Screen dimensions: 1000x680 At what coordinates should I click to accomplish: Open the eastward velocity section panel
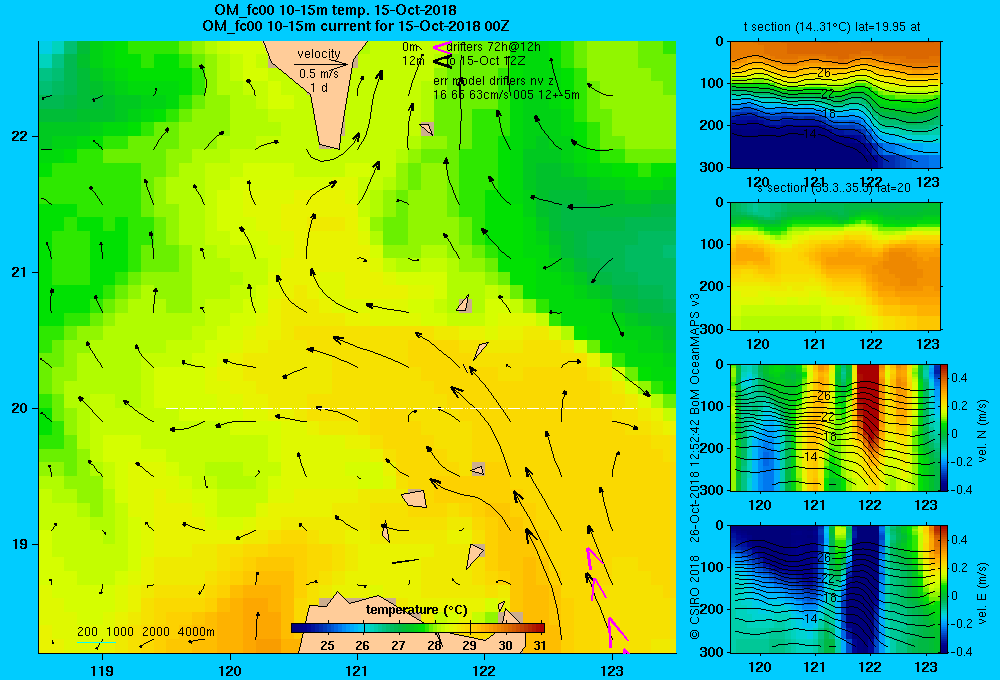point(835,589)
